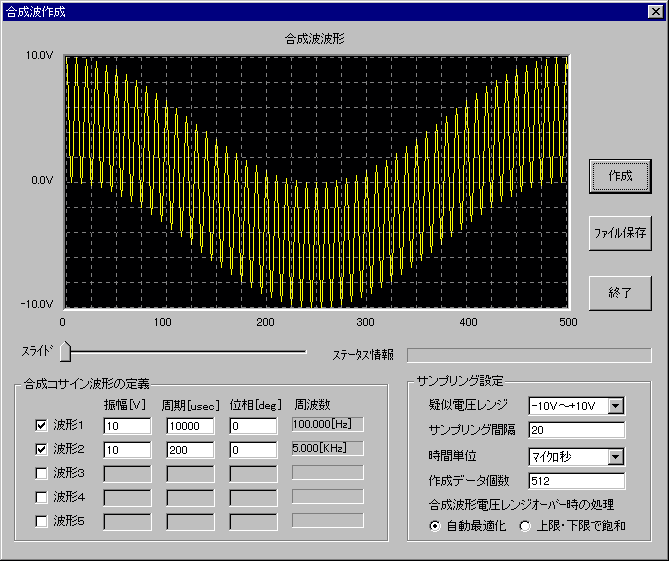The width and height of the screenshot is (669, 561).
Task: Click the 作成 button
Action: [x=620, y=176]
